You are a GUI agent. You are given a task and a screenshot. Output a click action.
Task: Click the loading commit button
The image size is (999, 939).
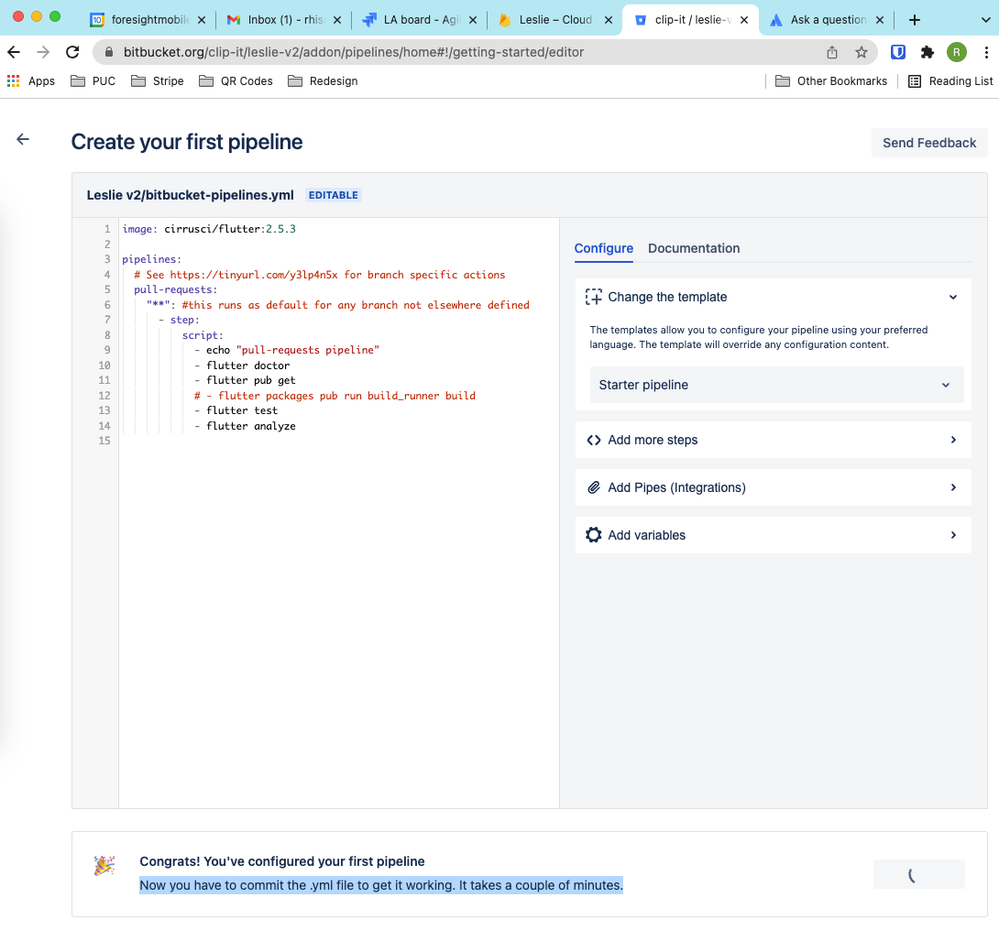click(919, 874)
